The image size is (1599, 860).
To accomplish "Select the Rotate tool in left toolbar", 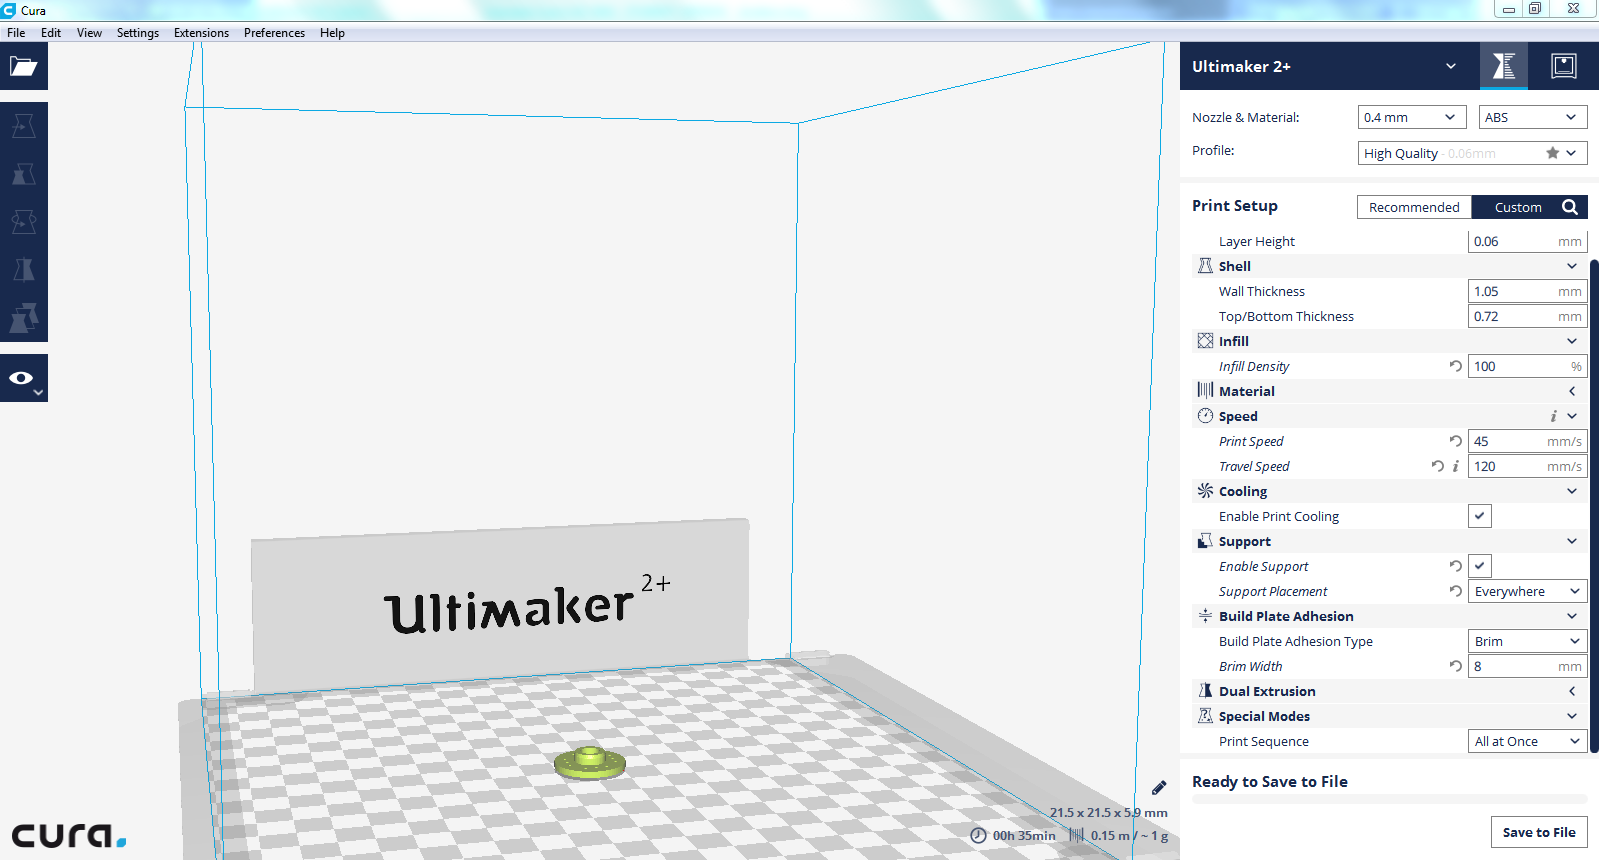I will click(x=24, y=222).
